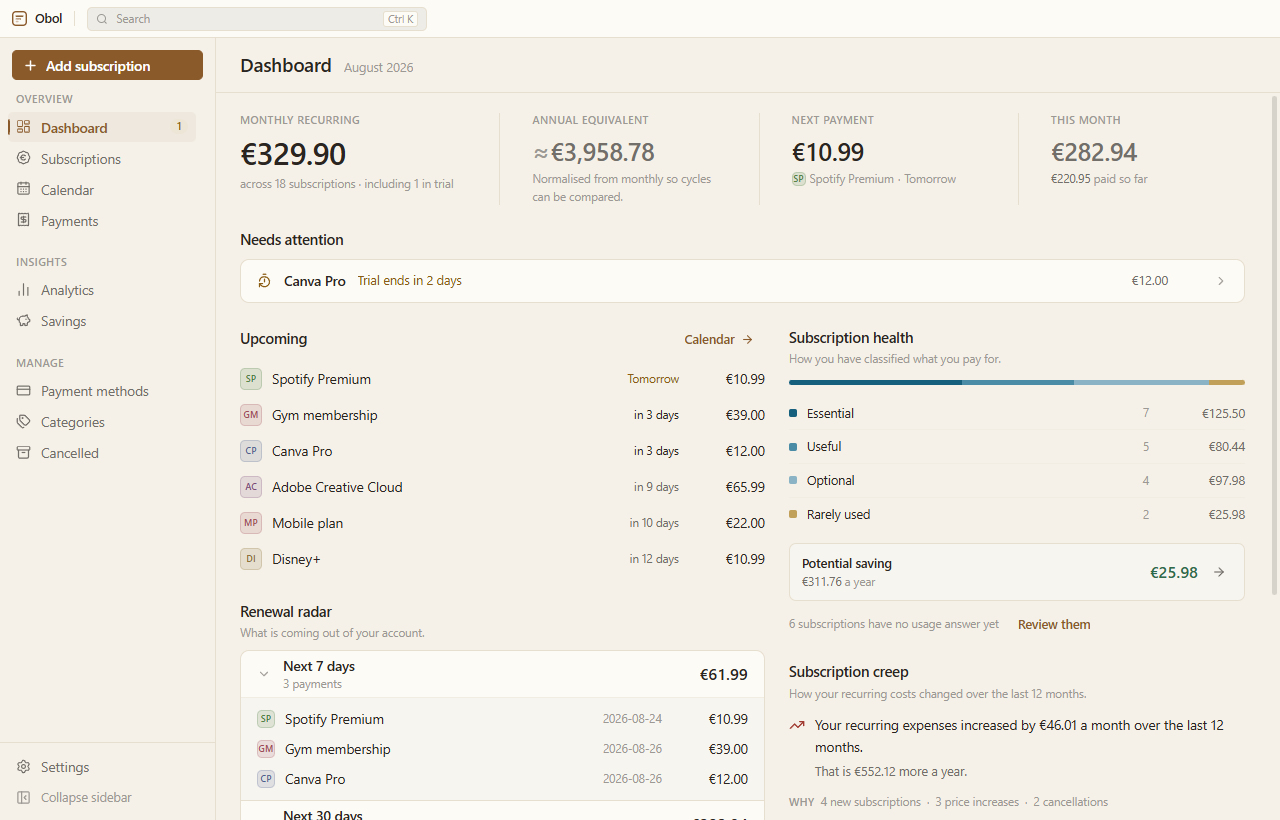Screen dimensions: 1280x820
Task: Click the search magnifier icon
Action: click(102, 19)
